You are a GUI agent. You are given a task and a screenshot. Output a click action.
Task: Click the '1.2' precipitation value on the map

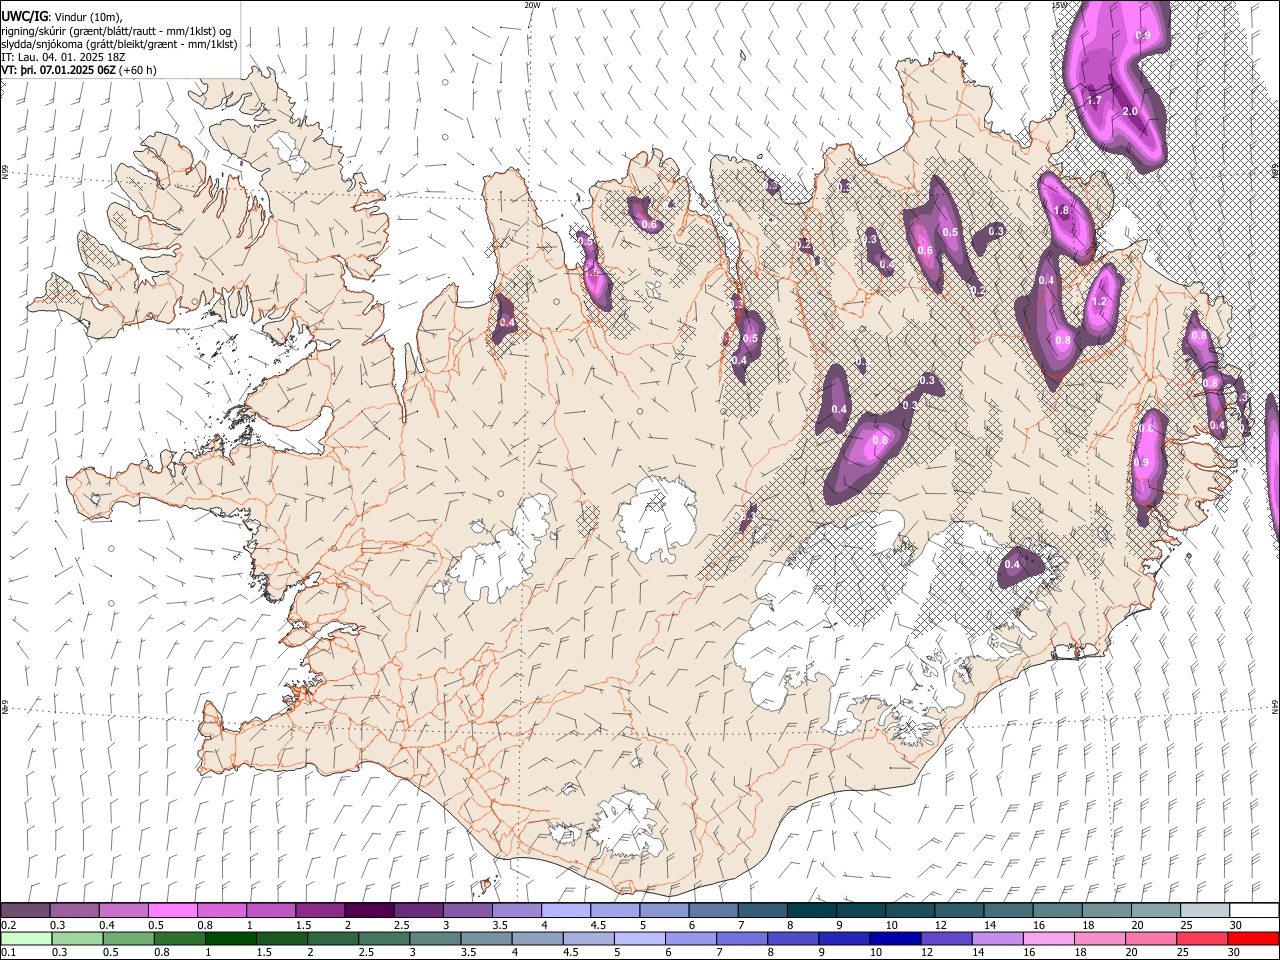[1099, 301]
